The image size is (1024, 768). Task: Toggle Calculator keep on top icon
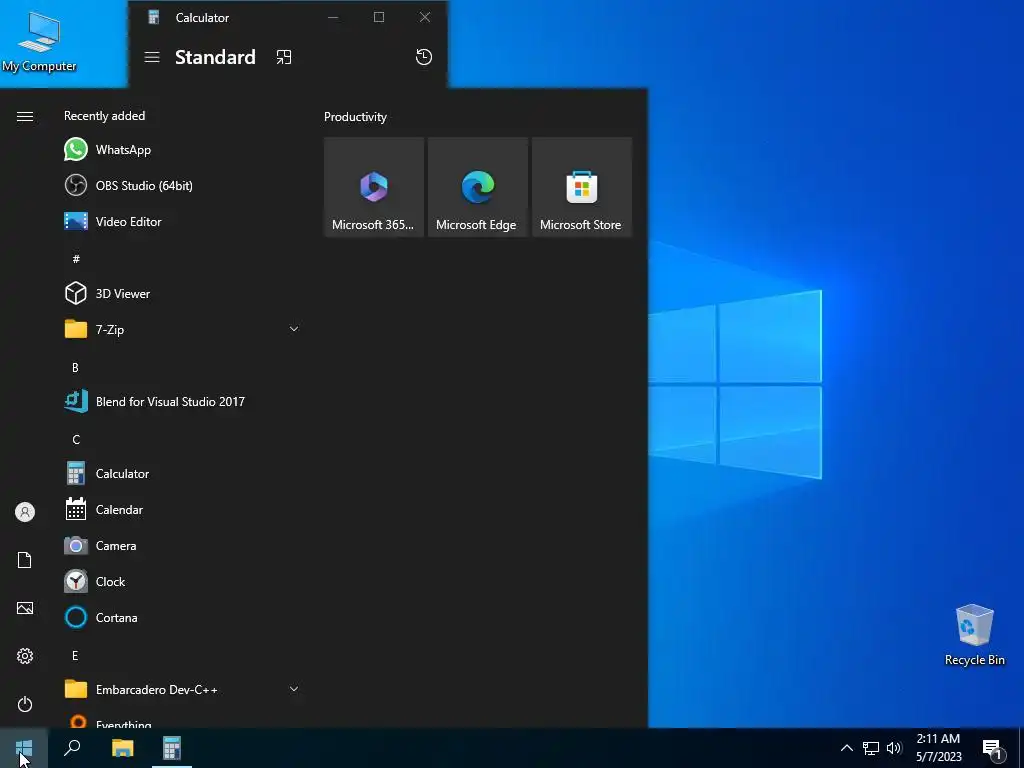coord(284,57)
